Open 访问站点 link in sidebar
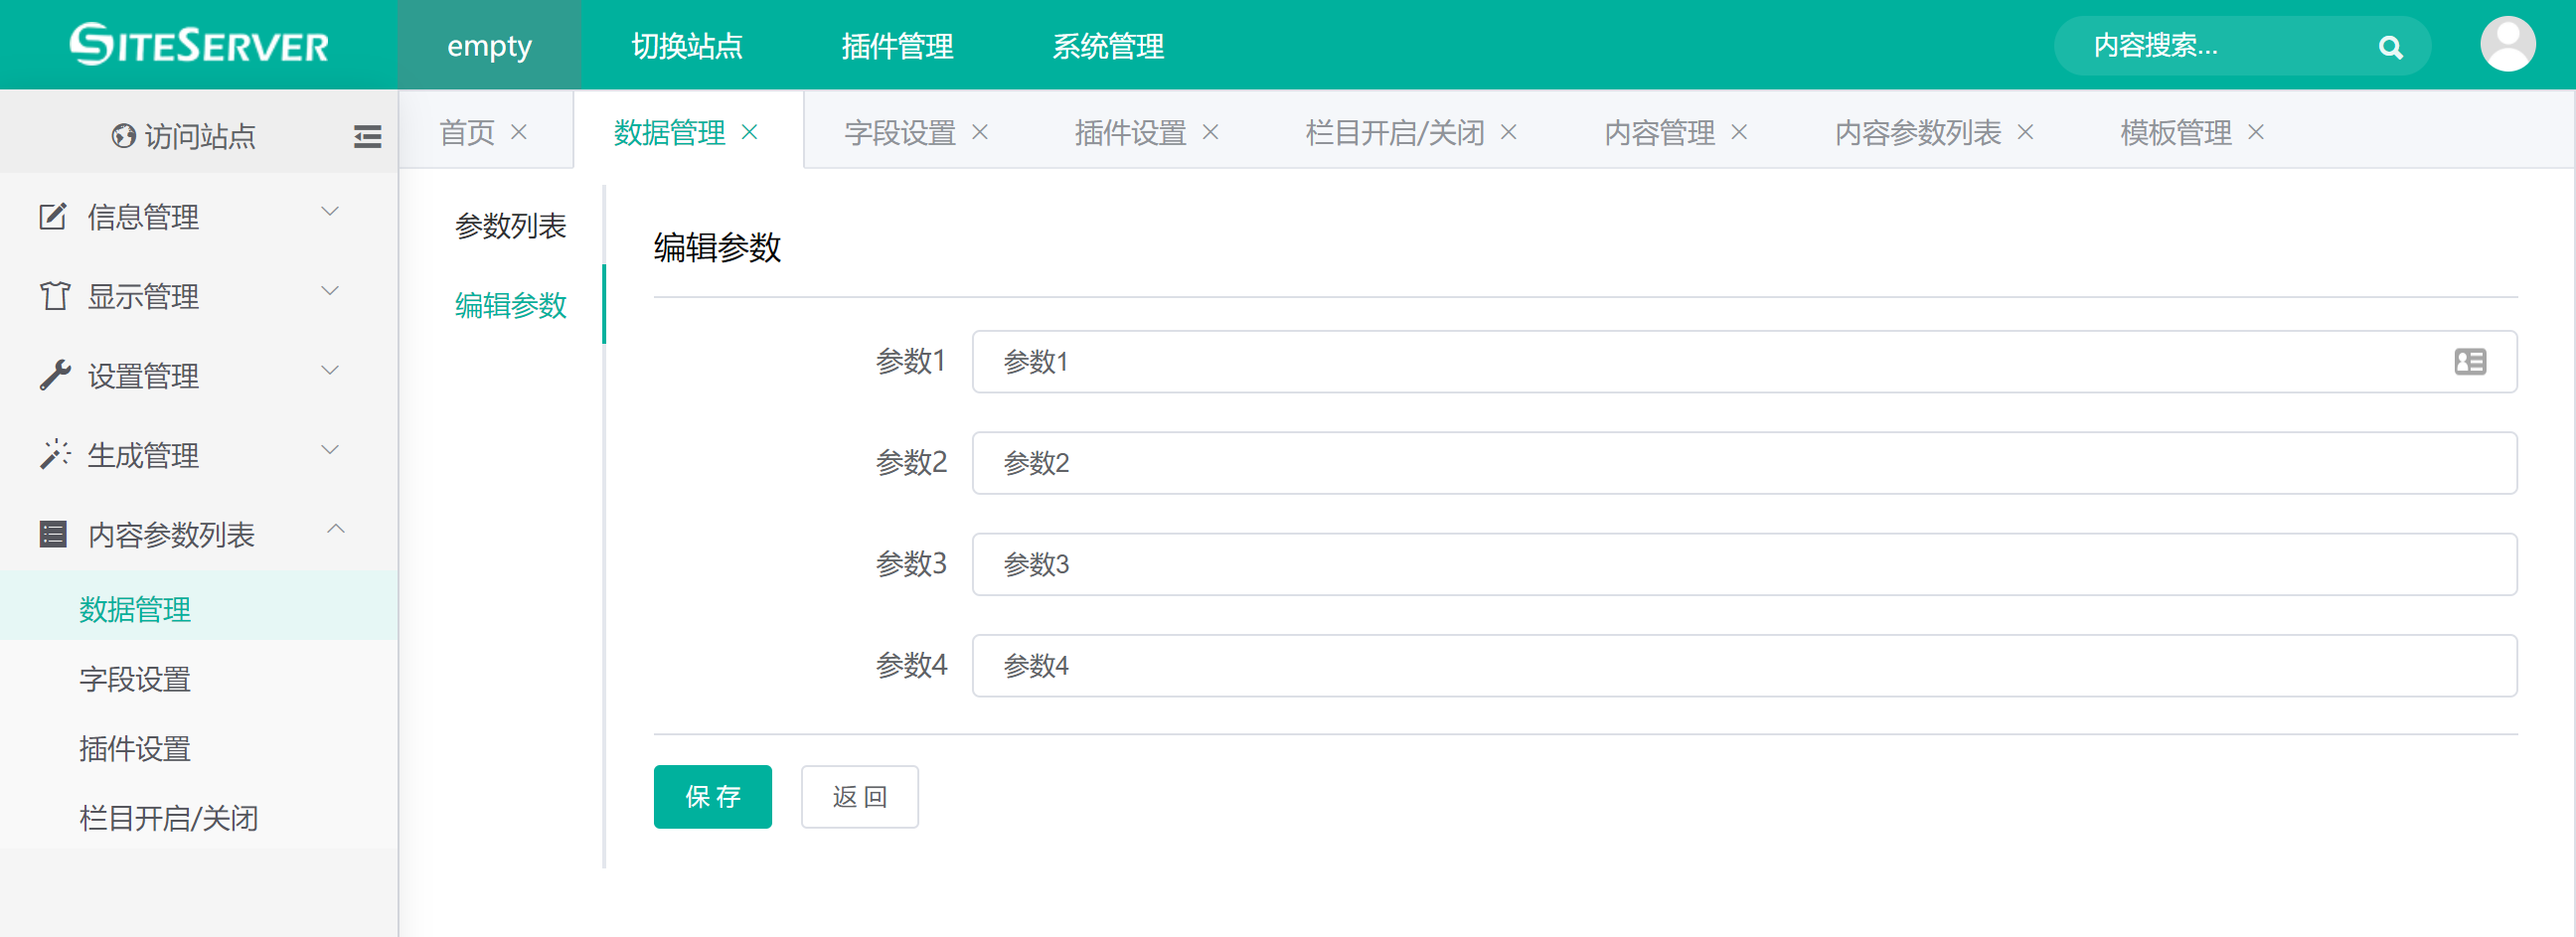Image resolution: width=2576 pixels, height=937 pixels. (x=185, y=136)
